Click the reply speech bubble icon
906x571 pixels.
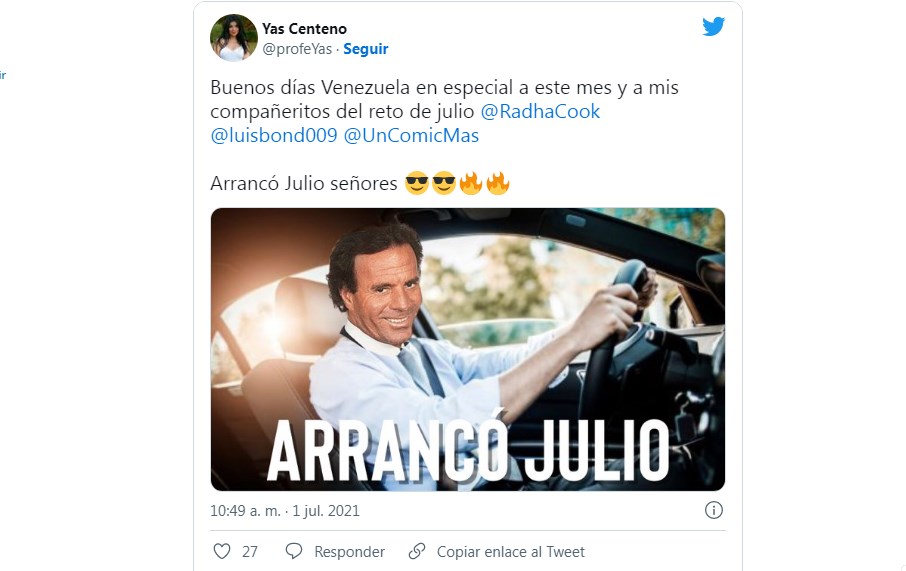click(294, 551)
